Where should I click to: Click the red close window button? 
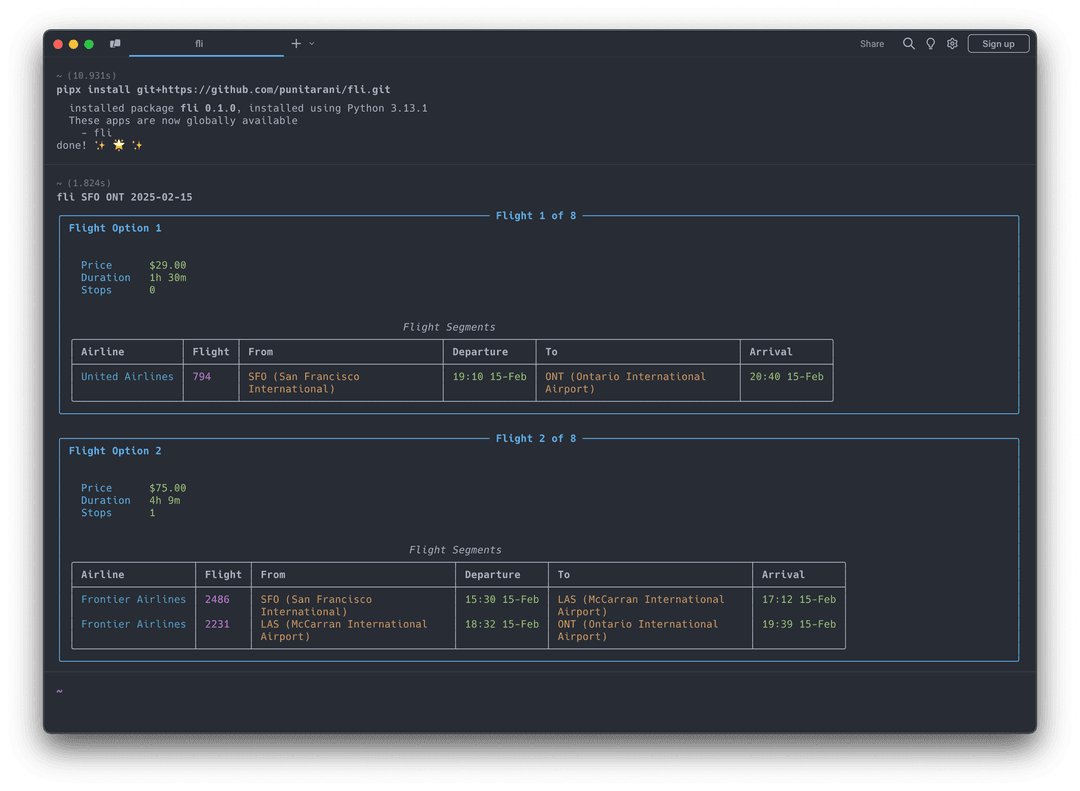tap(58, 44)
